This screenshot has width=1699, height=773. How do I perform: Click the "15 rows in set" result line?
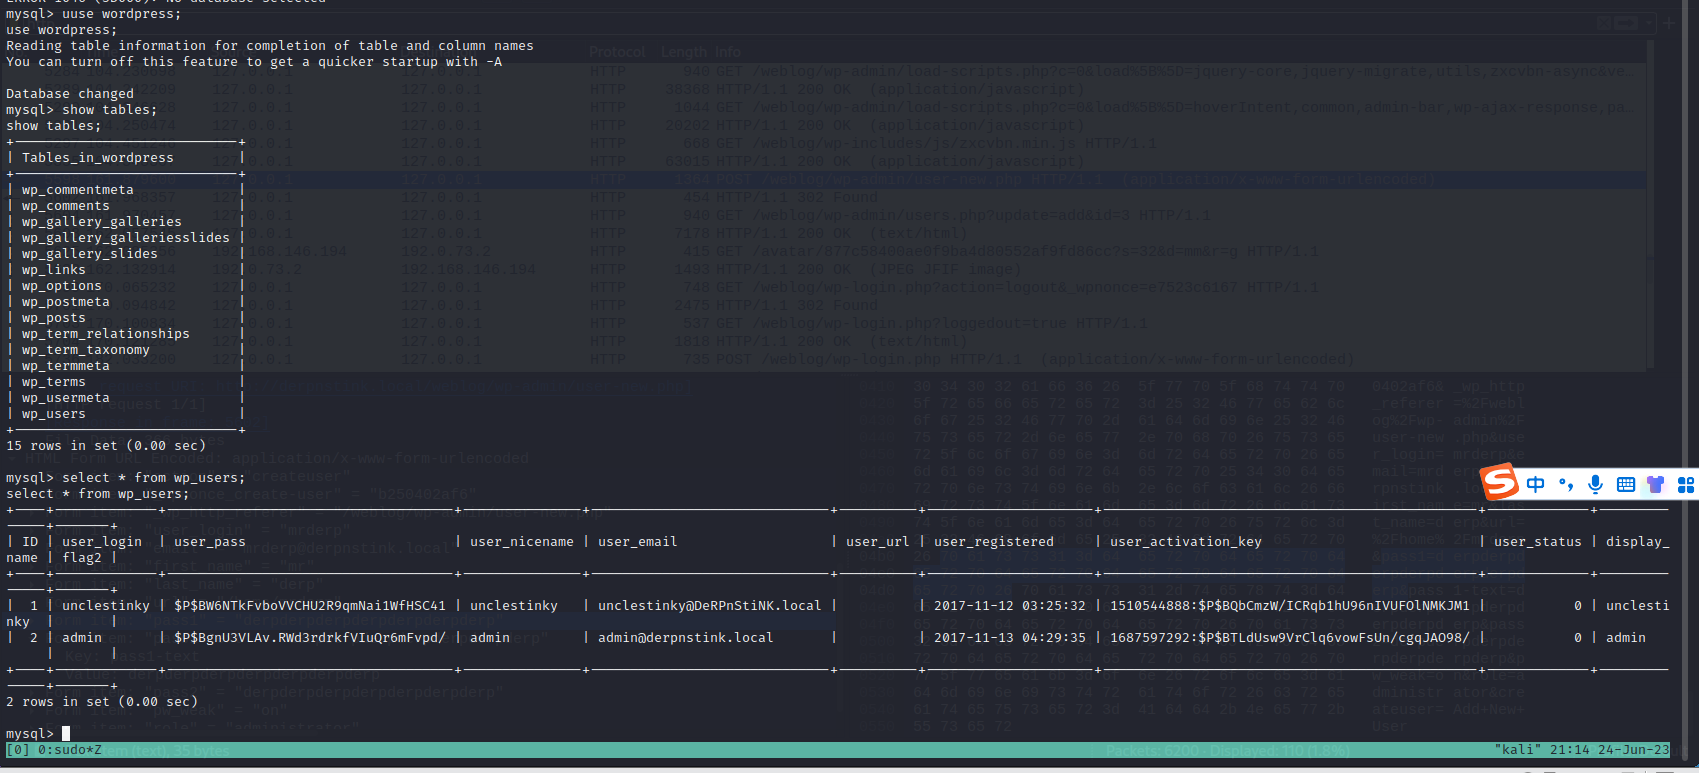click(x=106, y=446)
